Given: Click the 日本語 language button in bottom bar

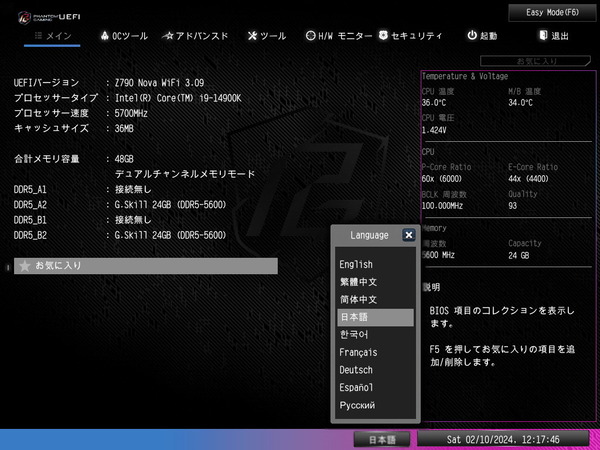Looking at the screenshot, I should click(x=382, y=439).
